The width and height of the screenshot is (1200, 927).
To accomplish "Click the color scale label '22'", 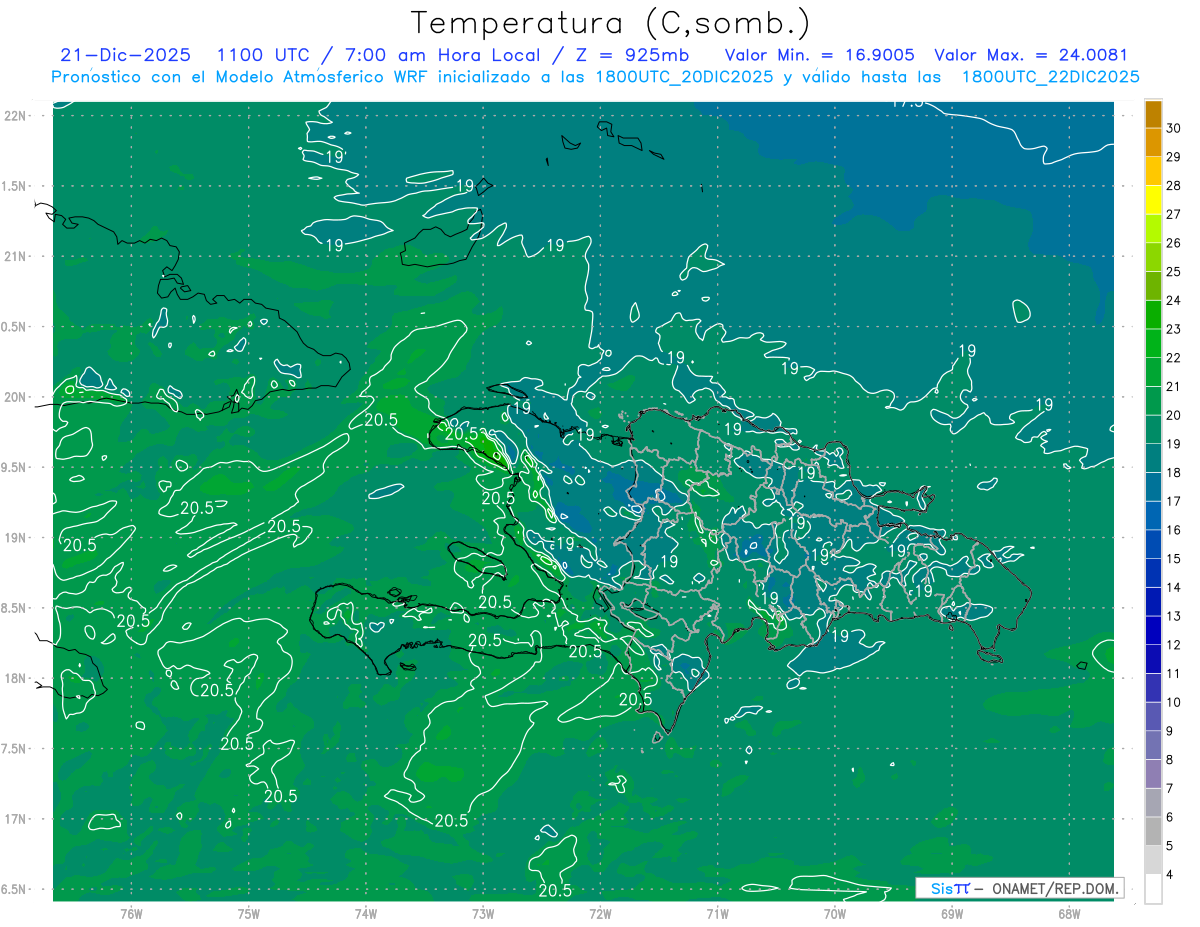I will coord(1173,358).
